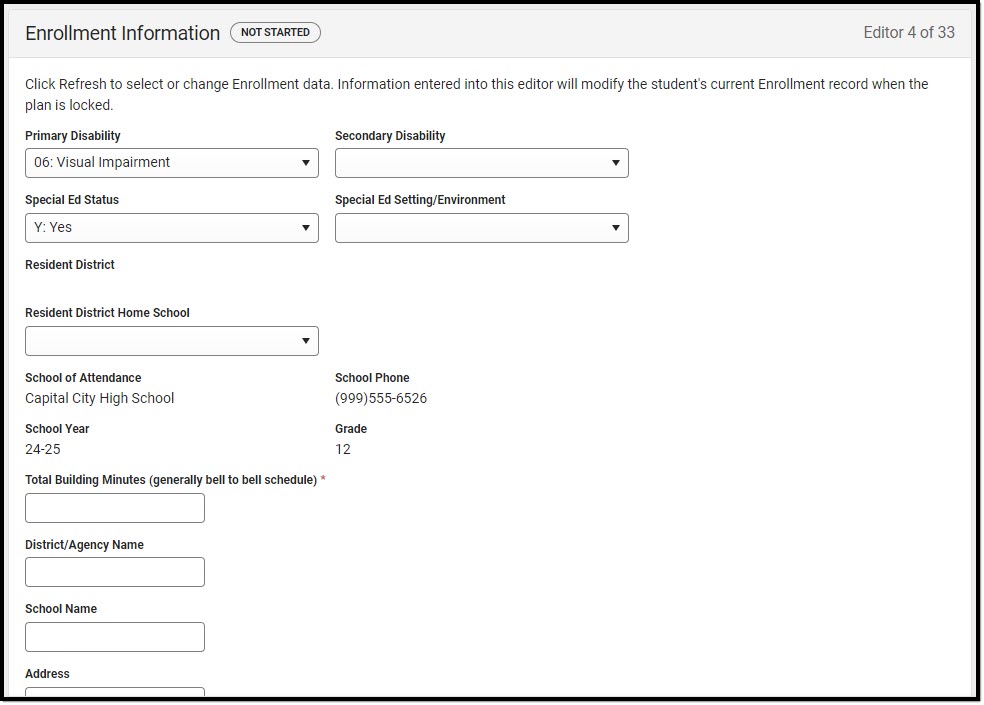Viewport: 984px width, 705px height.
Task: Expand the Special Ed Setting/Environment dropdown
Action: [x=481, y=228]
